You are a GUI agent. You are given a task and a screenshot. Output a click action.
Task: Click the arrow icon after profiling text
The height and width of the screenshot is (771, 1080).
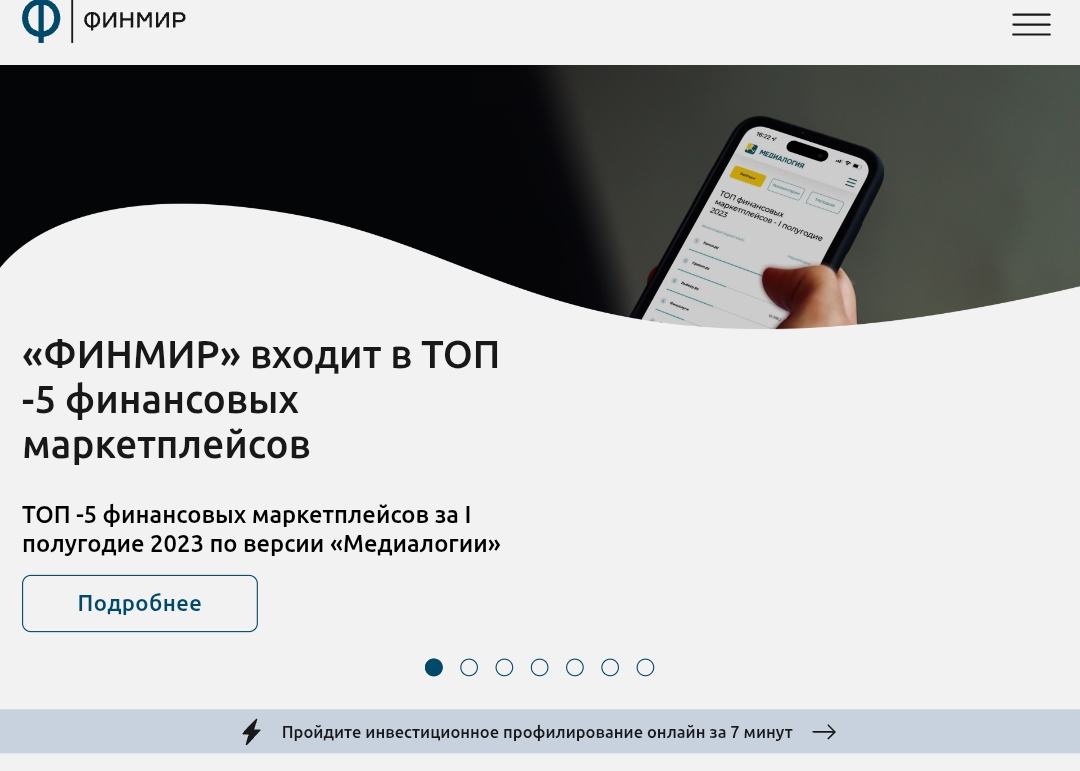pos(824,732)
